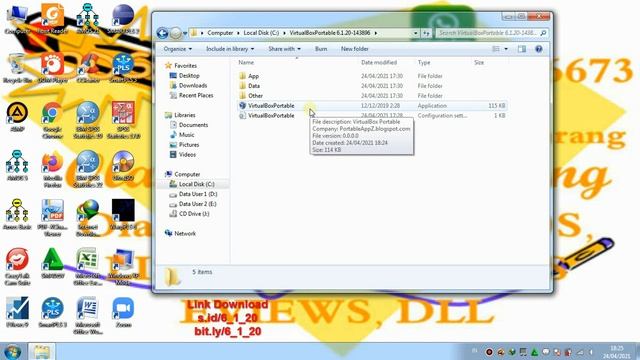Open the Microsoft Office Word shortcut
The width and height of the screenshot is (640, 360).
coord(87,316)
